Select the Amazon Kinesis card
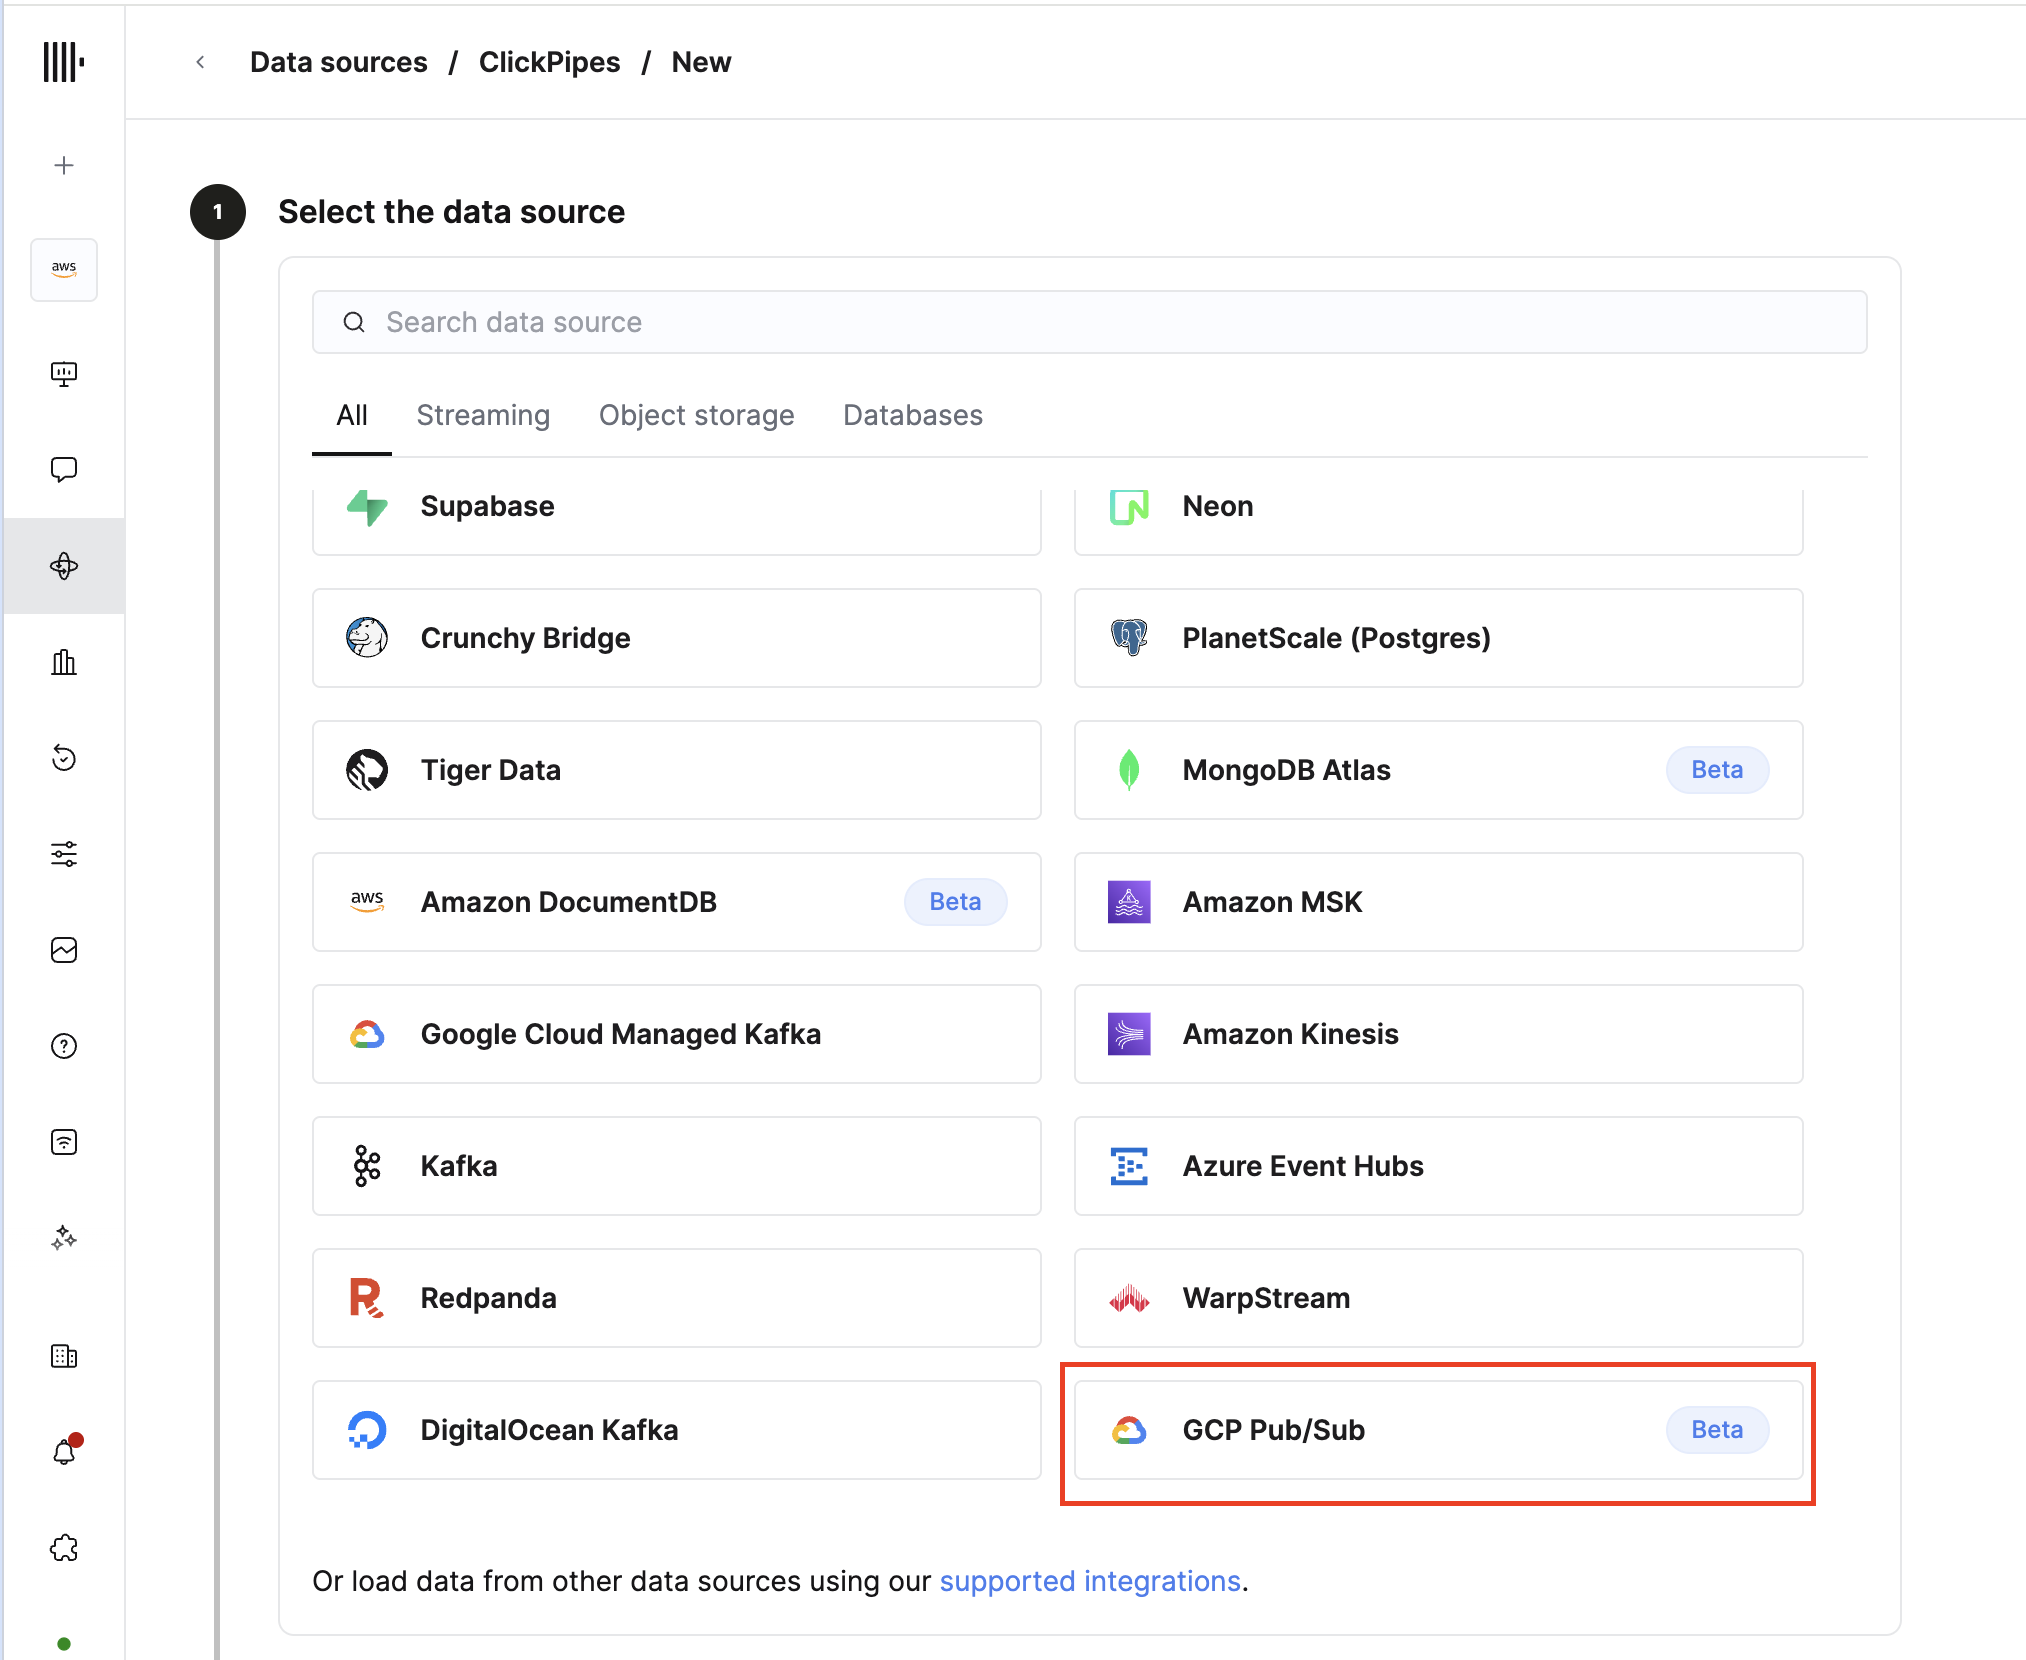 pos(1438,1034)
